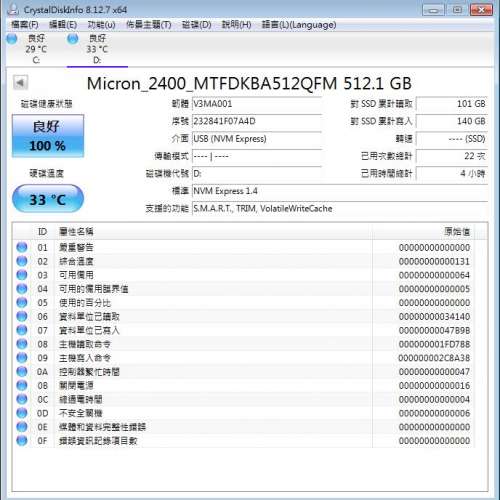The width and height of the screenshot is (500, 500).
Task: Click the drive letter field D:
Action: coord(257,173)
